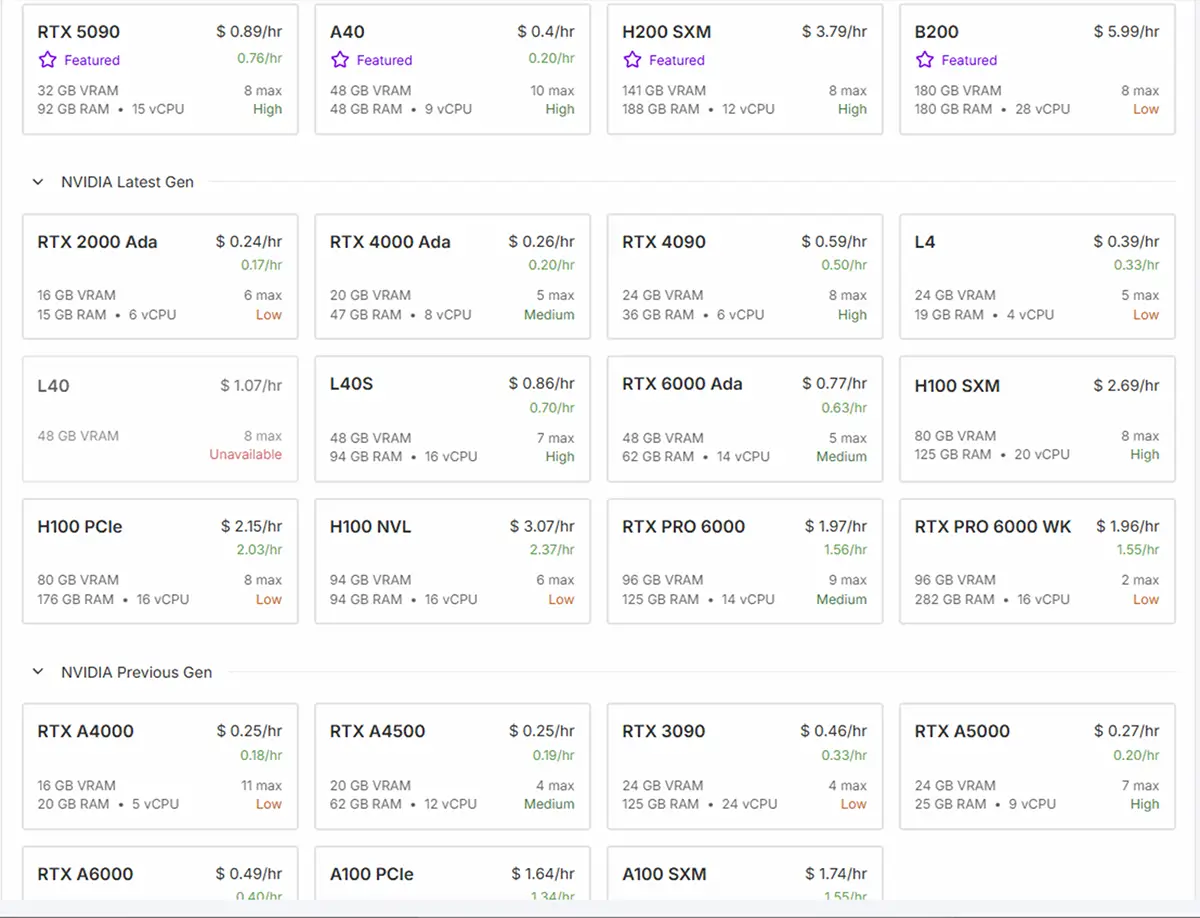
Task: Select the H100 SXM GPU card
Action: 1037,419
